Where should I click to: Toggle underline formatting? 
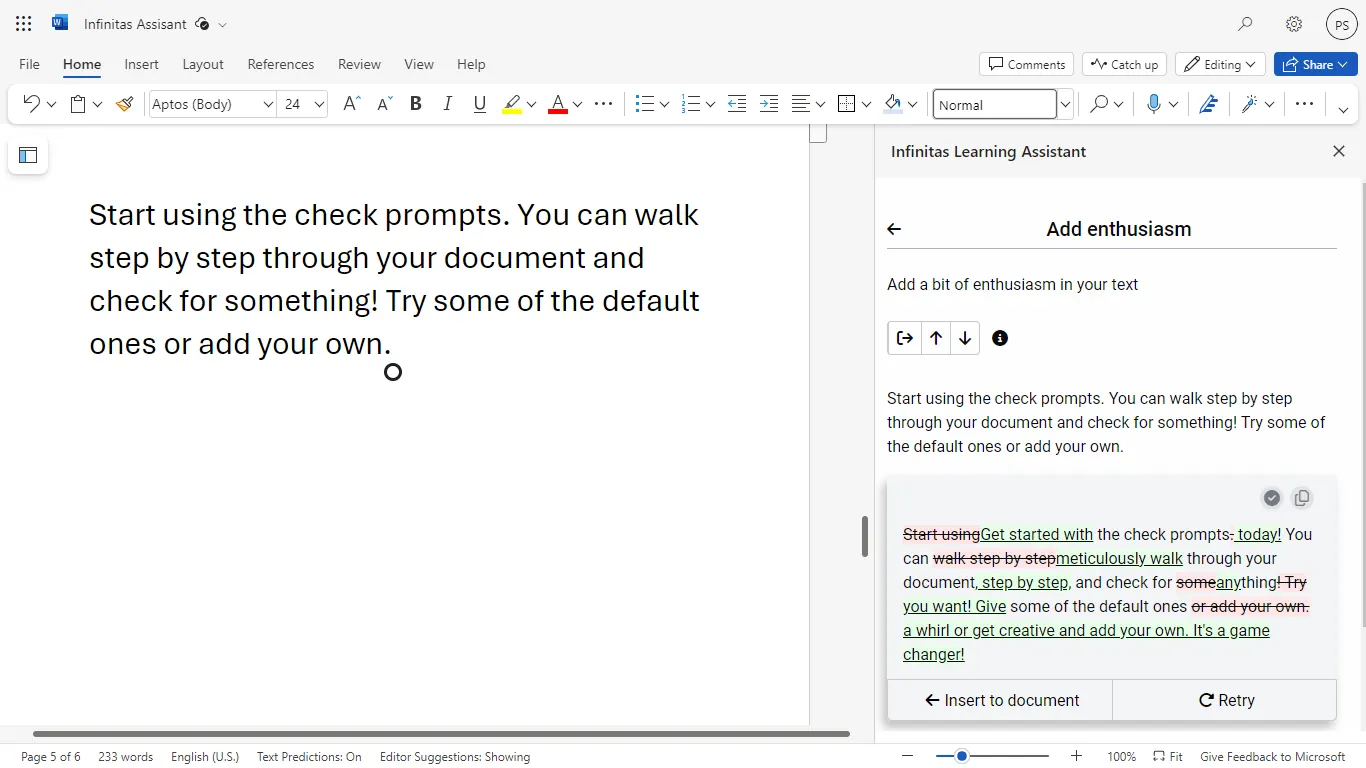(480, 104)
